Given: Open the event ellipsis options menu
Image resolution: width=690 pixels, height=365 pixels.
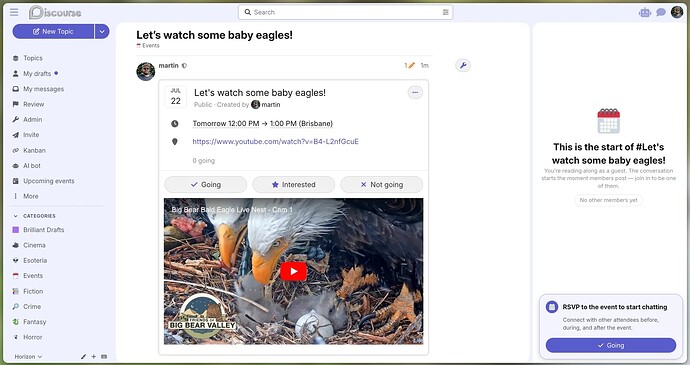Looking at the screenshot, I should 415,92.
